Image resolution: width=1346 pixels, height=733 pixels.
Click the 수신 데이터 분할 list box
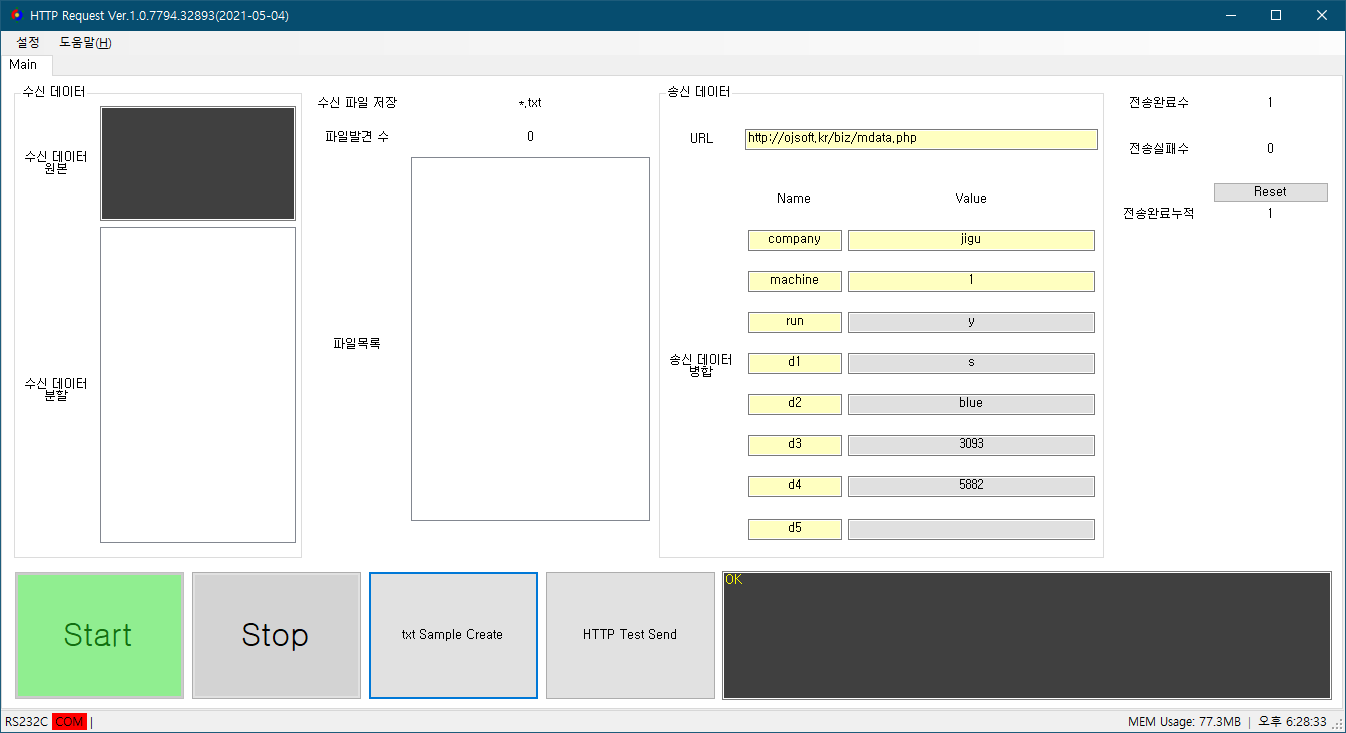click(x=198, y=385)
